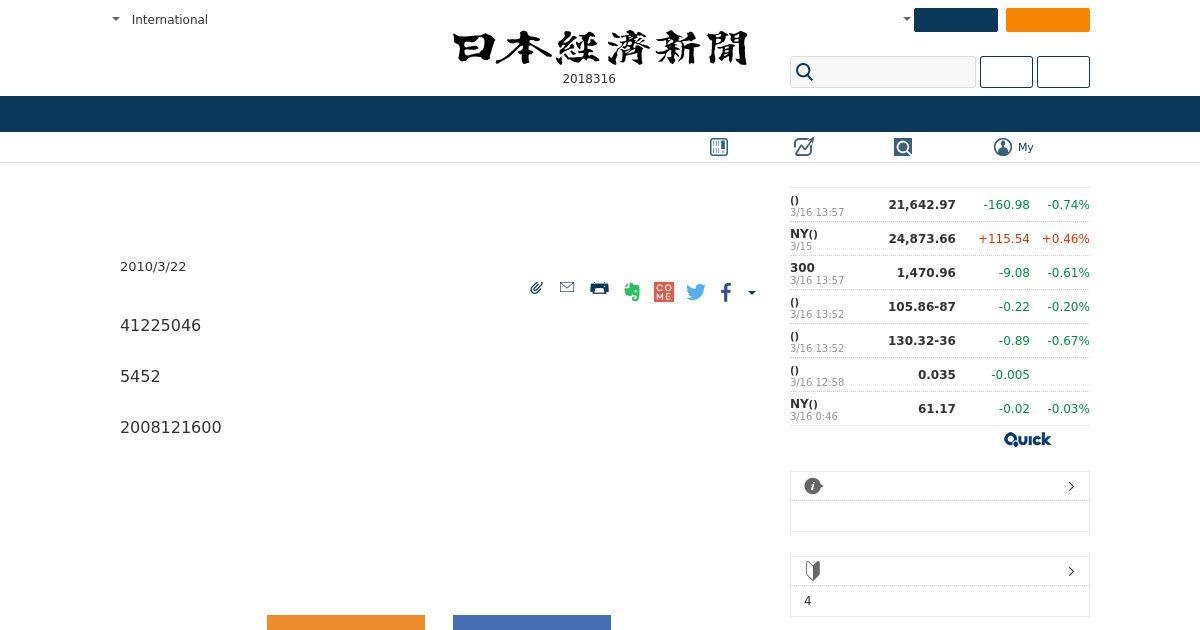Click the dark blue header button
1200x630 pixels.
coord(955,20)
